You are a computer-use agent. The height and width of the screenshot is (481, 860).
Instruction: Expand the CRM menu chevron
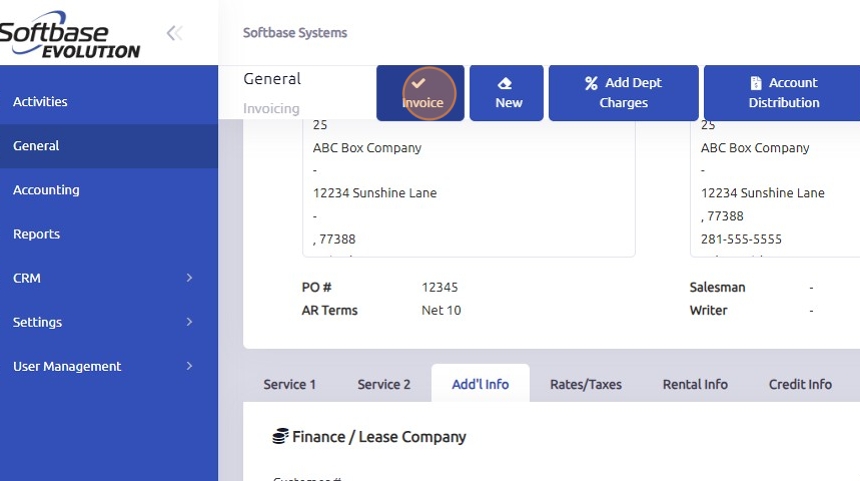(189, 278)
